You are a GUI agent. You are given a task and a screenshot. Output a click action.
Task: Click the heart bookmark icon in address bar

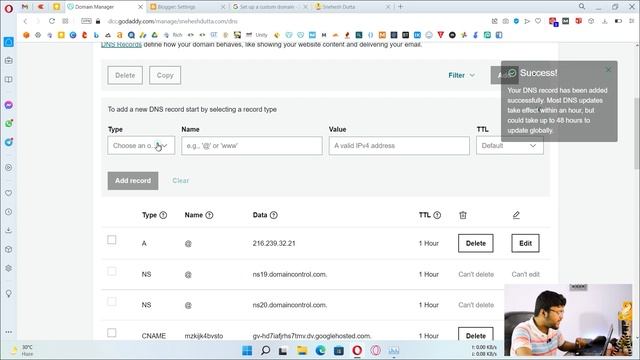538,21
